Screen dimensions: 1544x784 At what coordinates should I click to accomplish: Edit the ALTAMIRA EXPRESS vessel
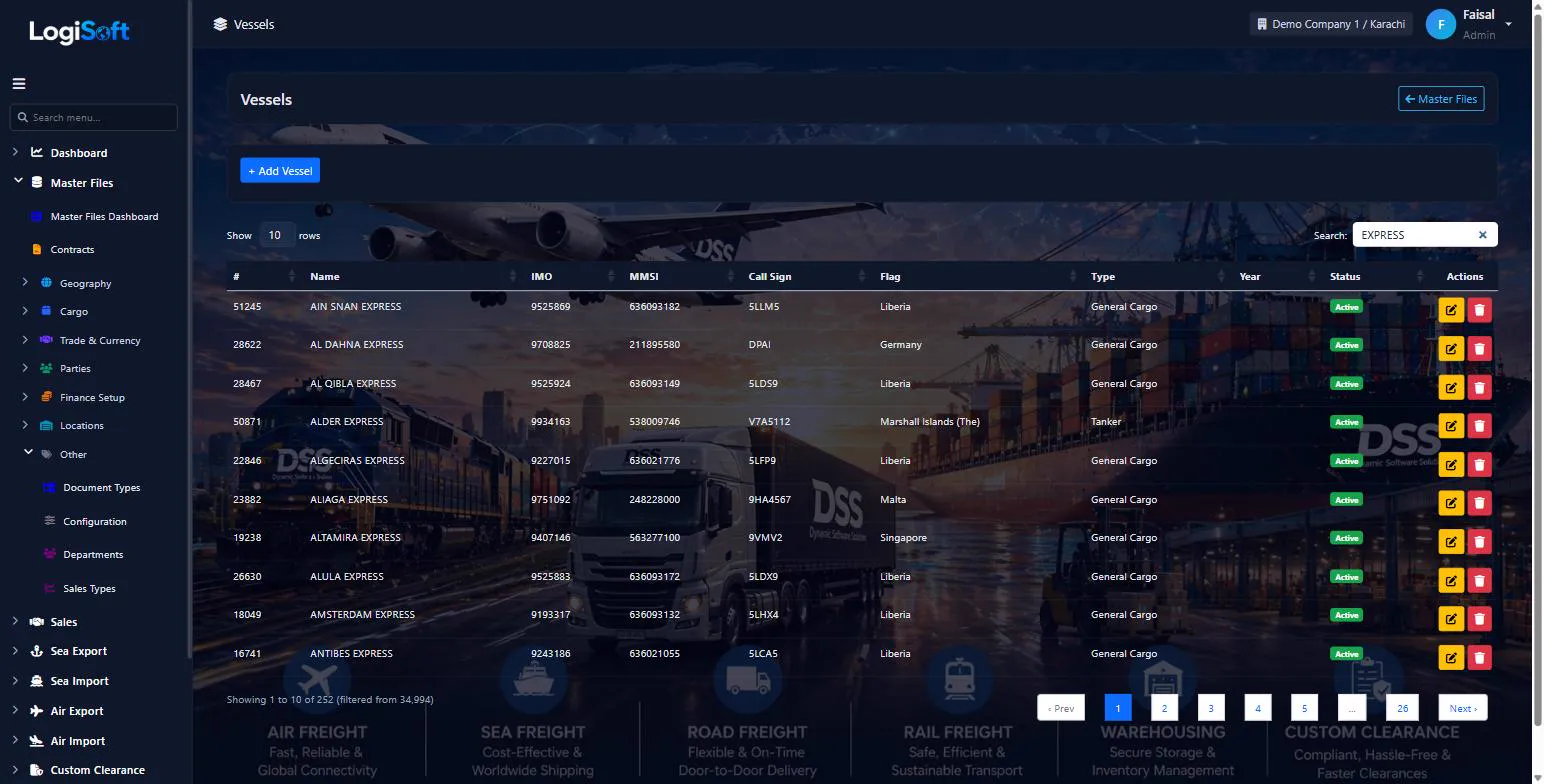[x=1450, y=542]
